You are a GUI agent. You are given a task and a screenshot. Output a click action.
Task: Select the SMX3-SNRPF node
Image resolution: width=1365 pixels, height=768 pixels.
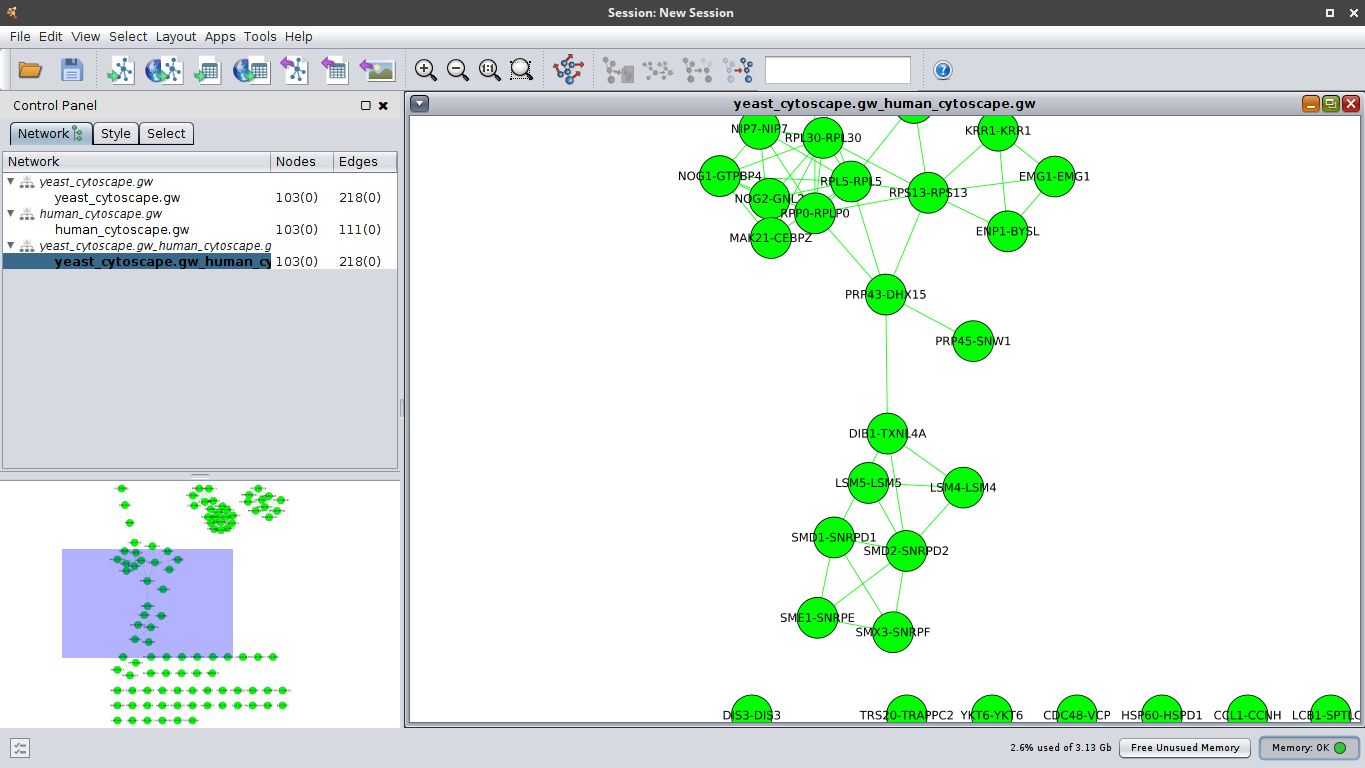click(x=893, y=632)
